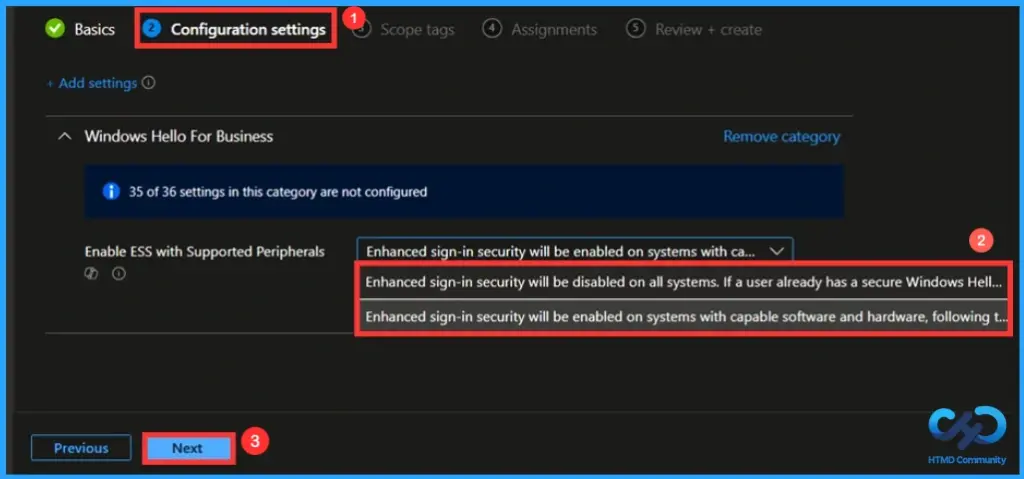Click info icon beside Add settings
The height and width of the screenshot is (479, 1024).
tap(149, 83)
